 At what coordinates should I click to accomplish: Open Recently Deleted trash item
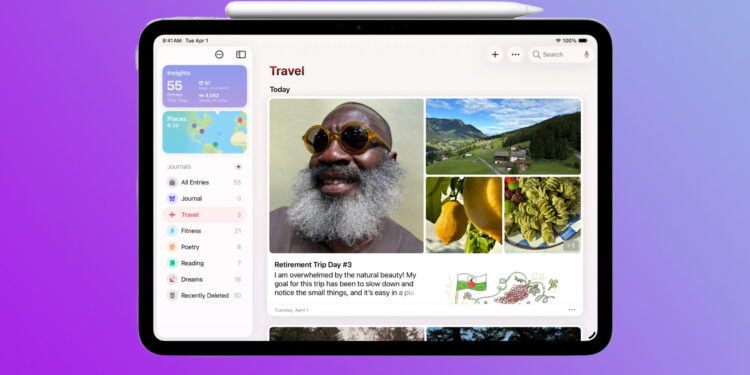click(x=205, y=296)
